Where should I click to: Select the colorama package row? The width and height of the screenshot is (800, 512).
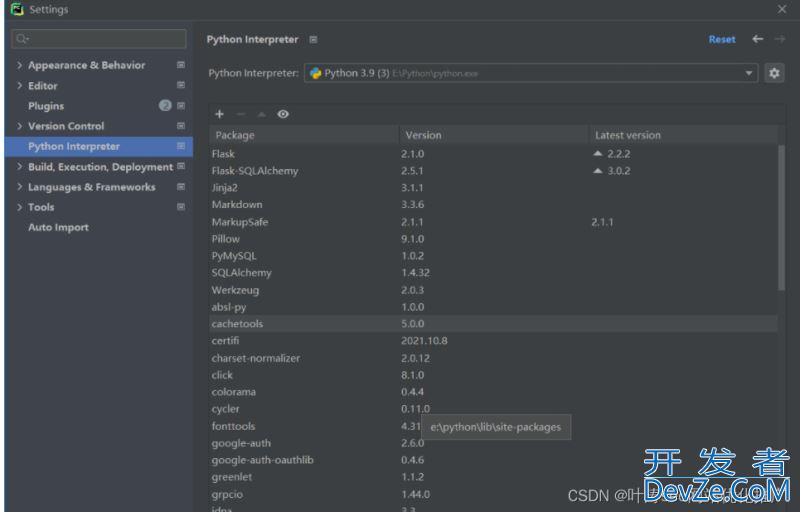pyautogui.click(x=493, y=392)
